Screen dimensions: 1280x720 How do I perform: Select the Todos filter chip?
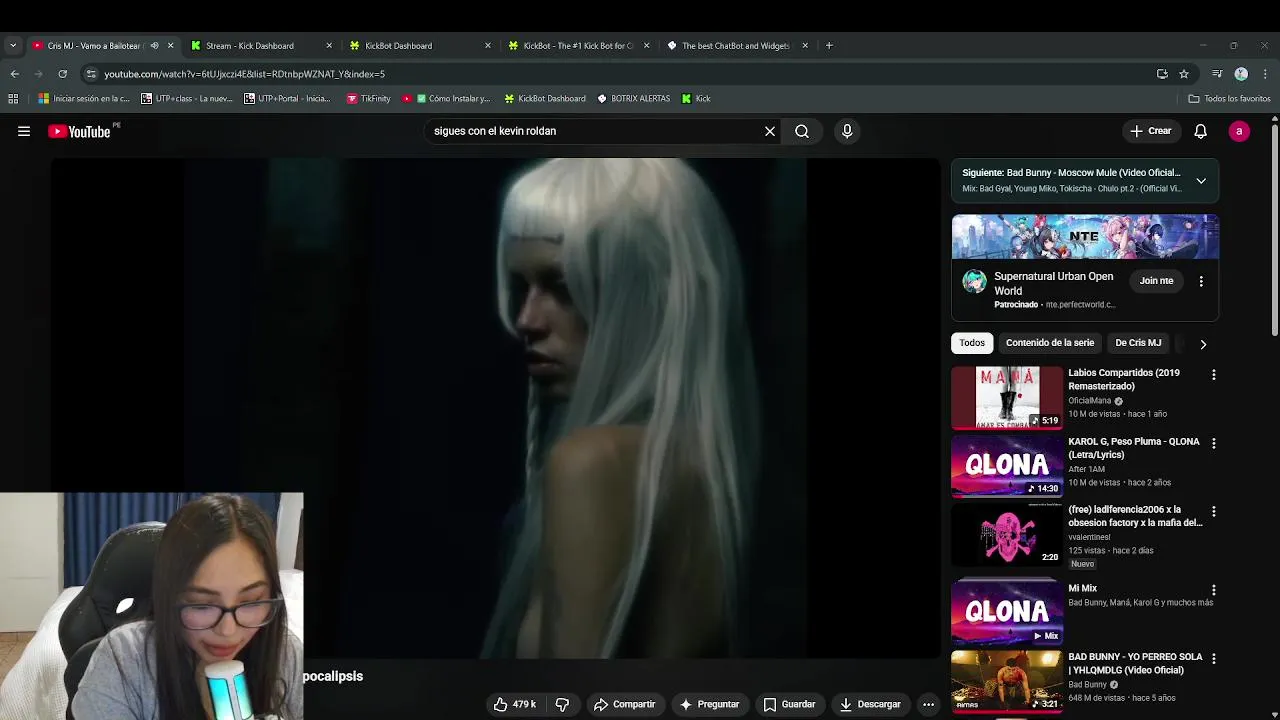point(972,343)
